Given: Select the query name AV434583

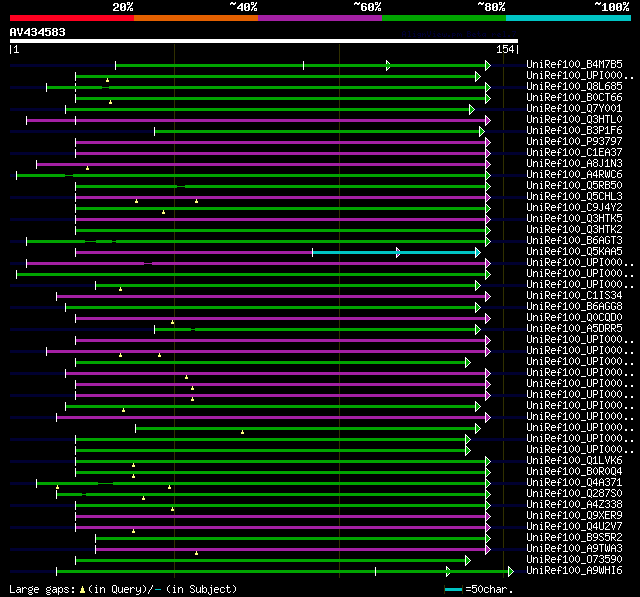Looking at the screenshot, I should tap(38, 32).
